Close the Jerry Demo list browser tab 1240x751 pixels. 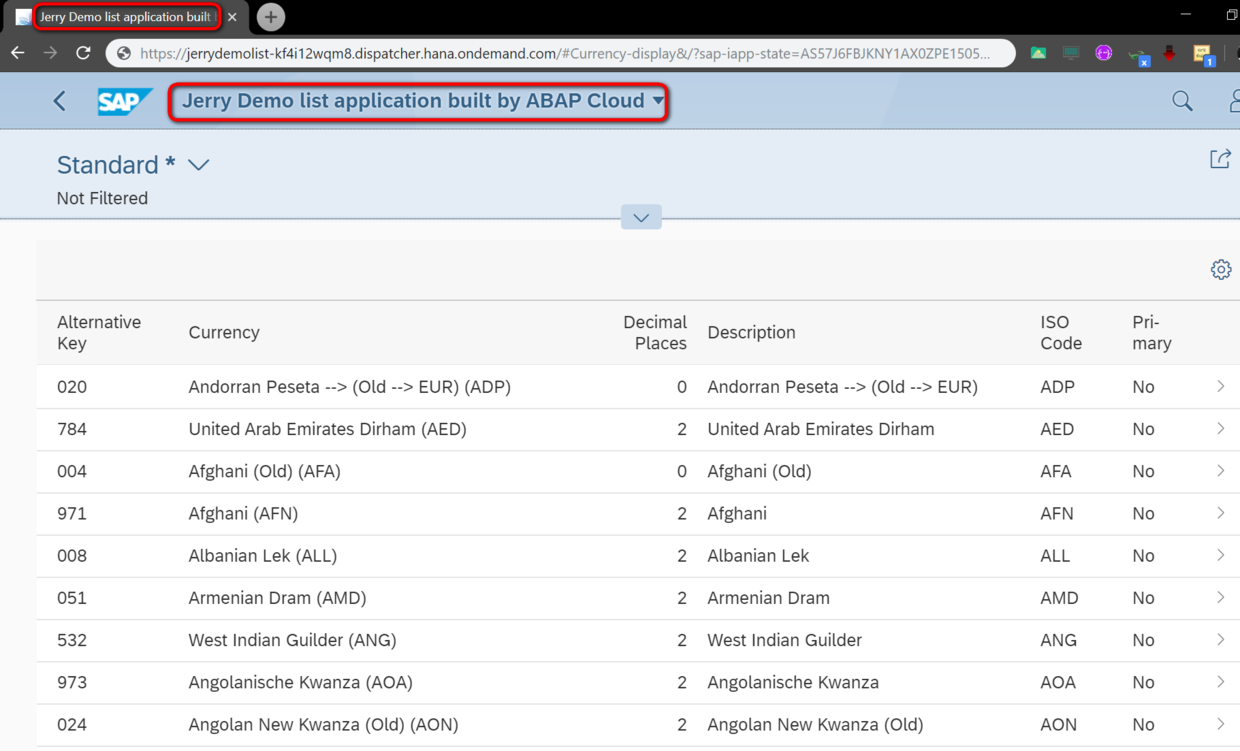coord(232,17)
